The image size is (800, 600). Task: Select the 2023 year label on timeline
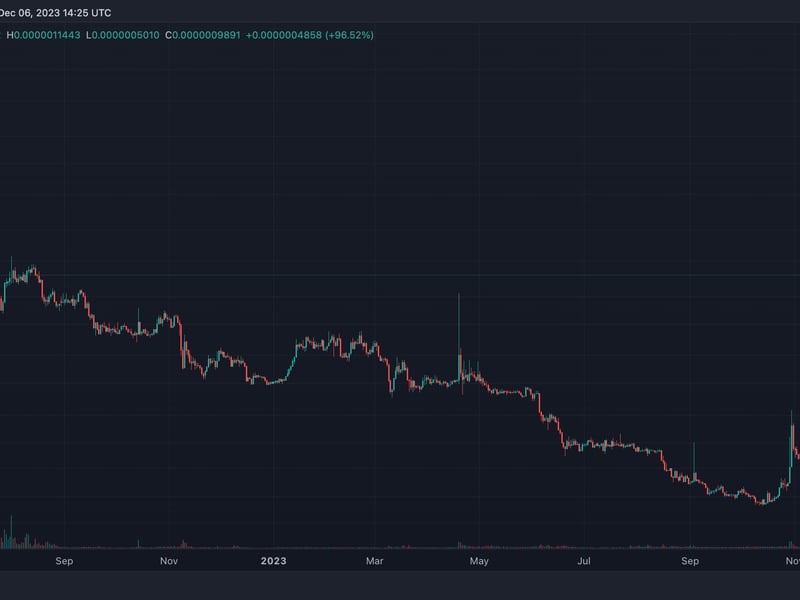click(x=274, y=561)
